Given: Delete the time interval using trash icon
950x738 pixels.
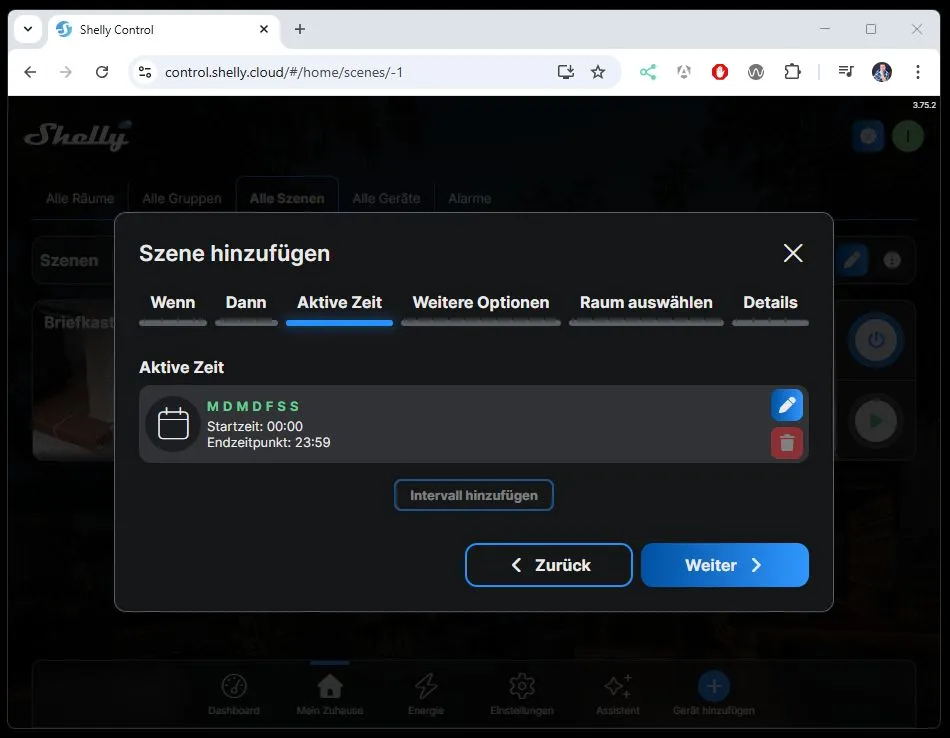Looking at the screenshot, I should coord(787,443).
